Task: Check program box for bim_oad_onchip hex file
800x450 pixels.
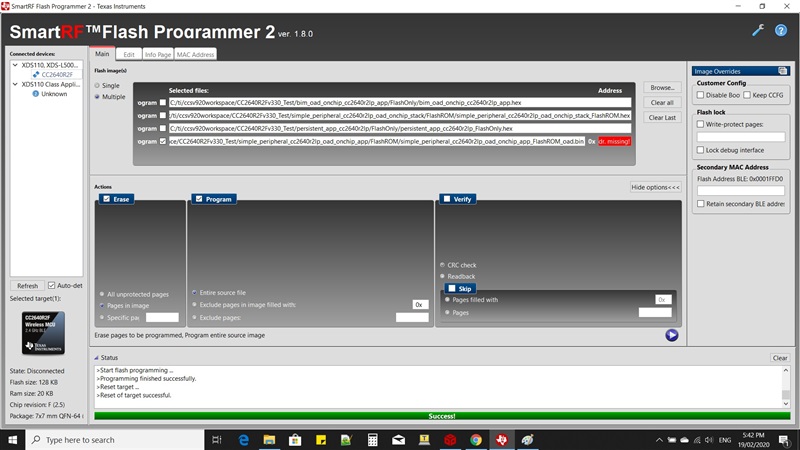Action: point(163,103)
